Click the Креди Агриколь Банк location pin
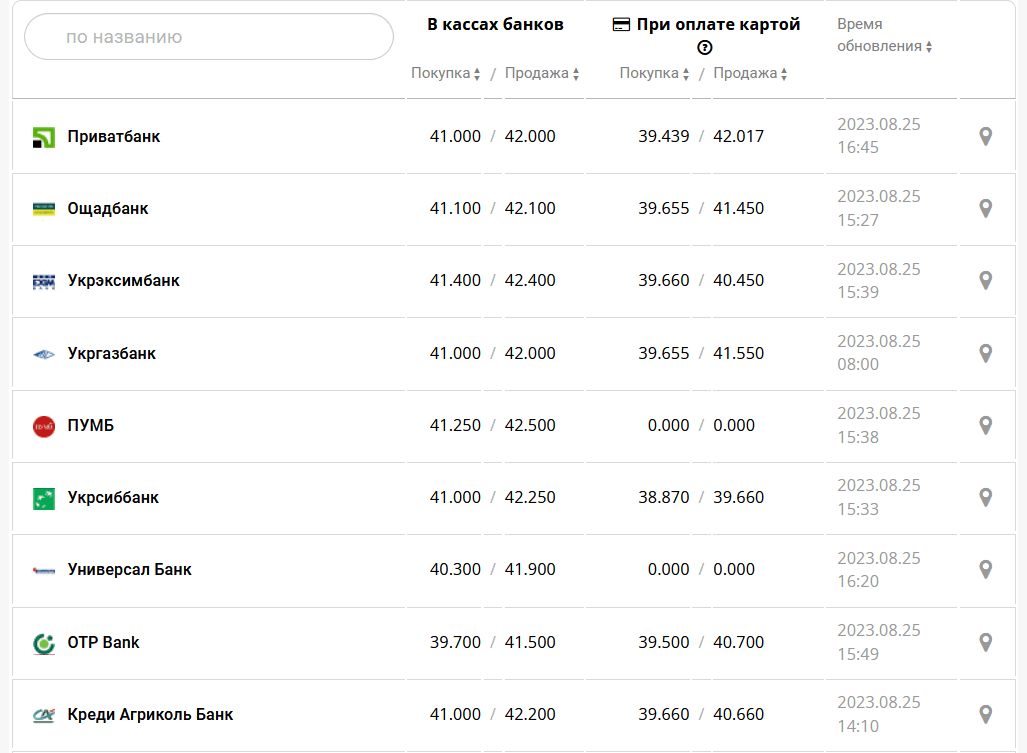 point(985,714)
